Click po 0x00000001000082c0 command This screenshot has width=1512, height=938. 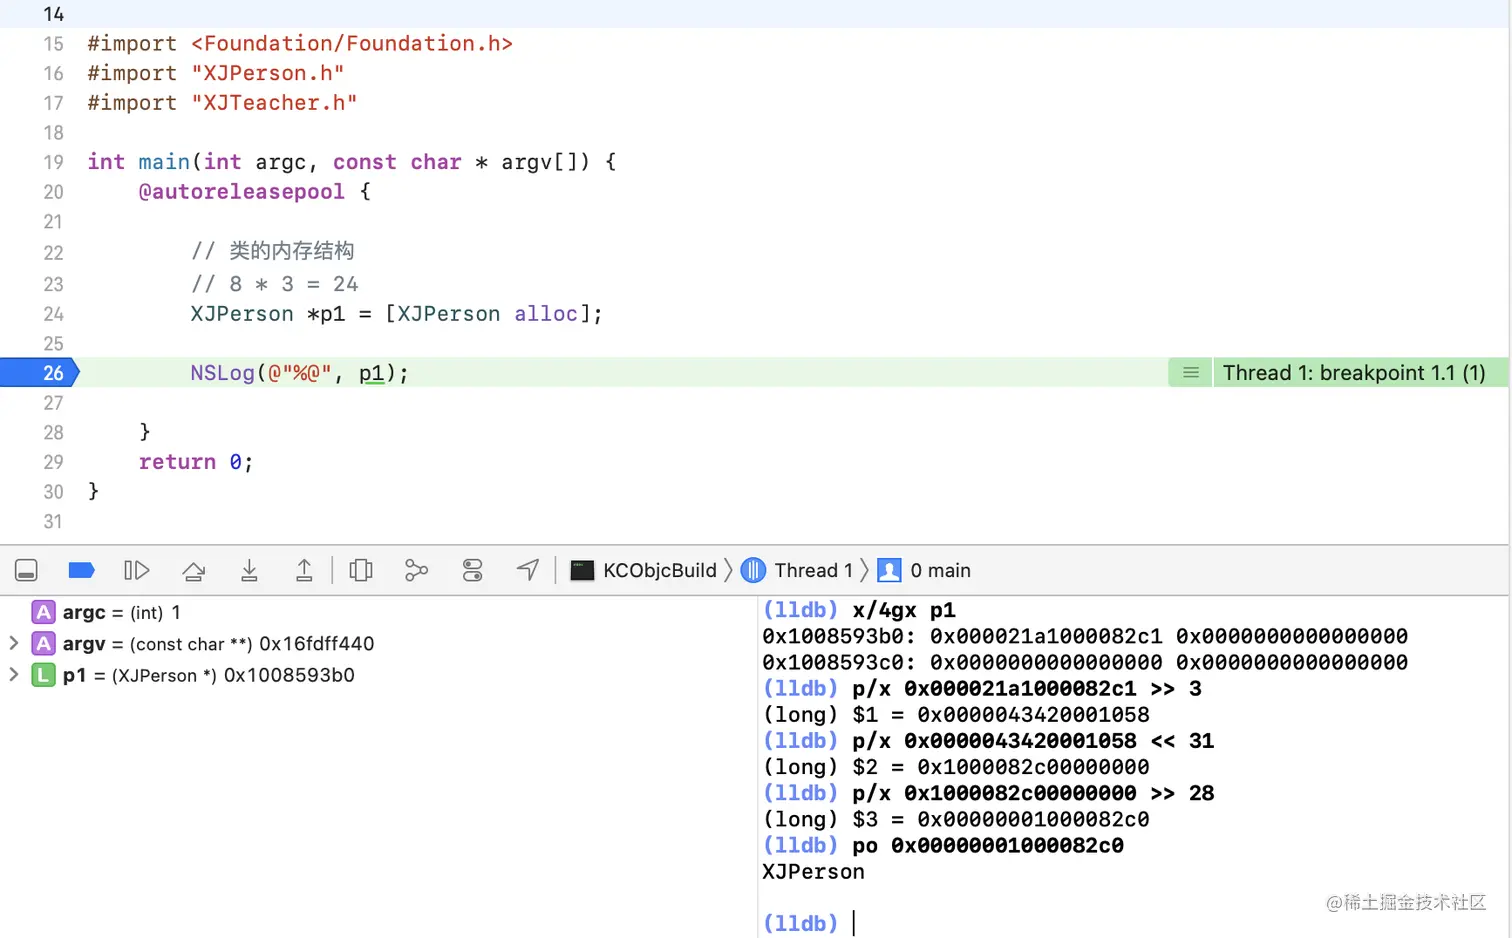pyautogui.click(x=988, y=846)
